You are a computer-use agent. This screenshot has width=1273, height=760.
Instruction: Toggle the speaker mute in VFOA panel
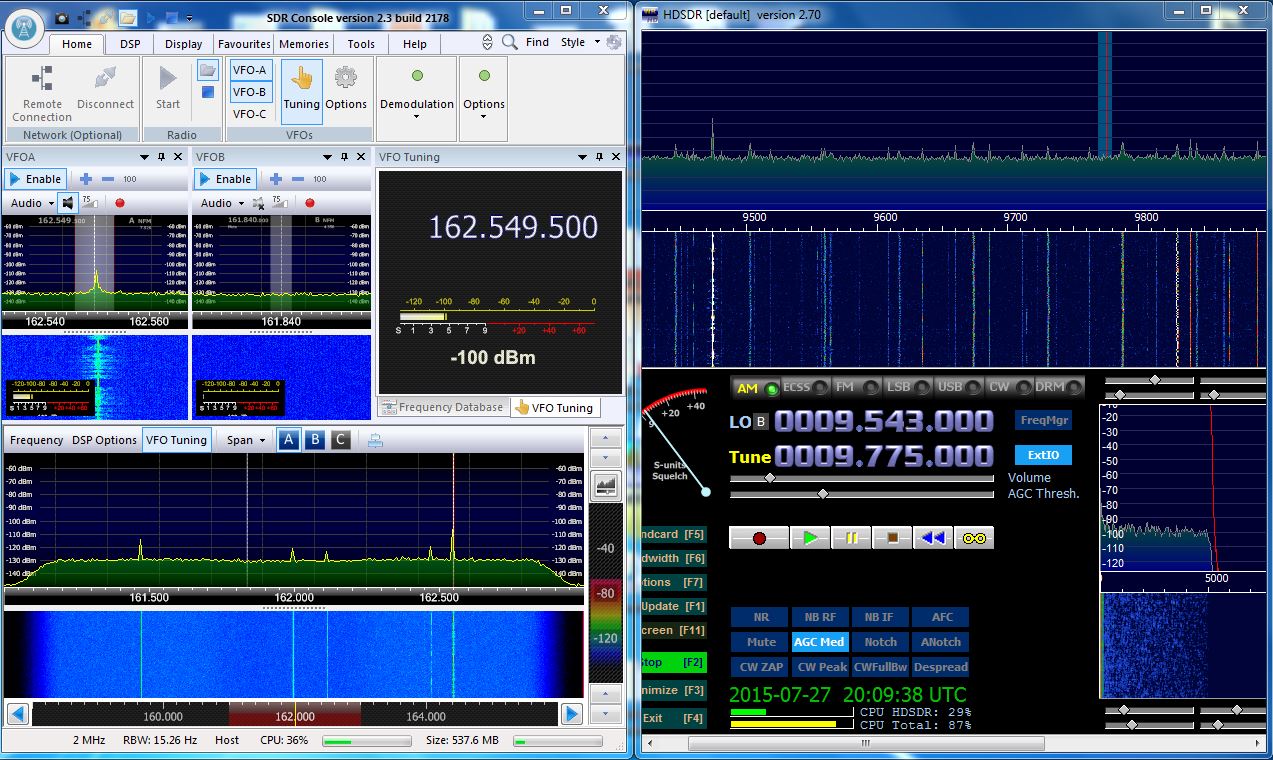(x=67, y=203)
